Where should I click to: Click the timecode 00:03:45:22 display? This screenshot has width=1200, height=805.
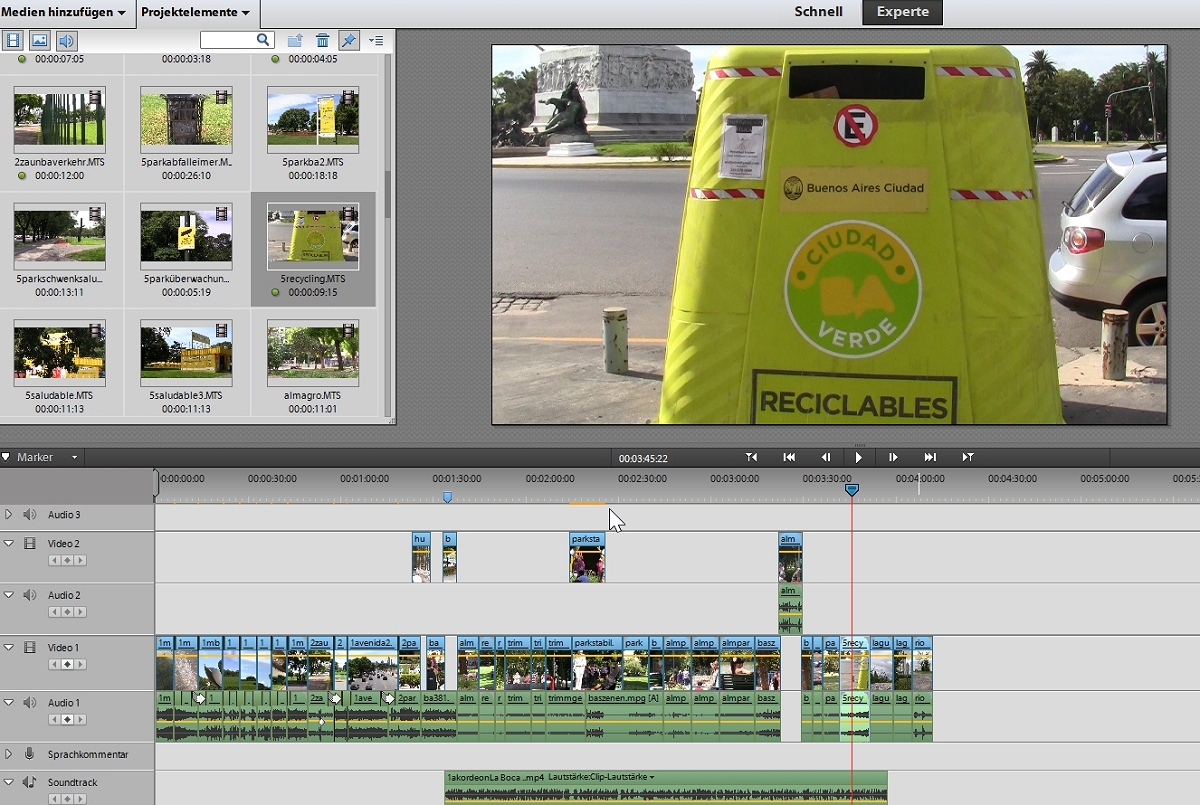[643, 458]
